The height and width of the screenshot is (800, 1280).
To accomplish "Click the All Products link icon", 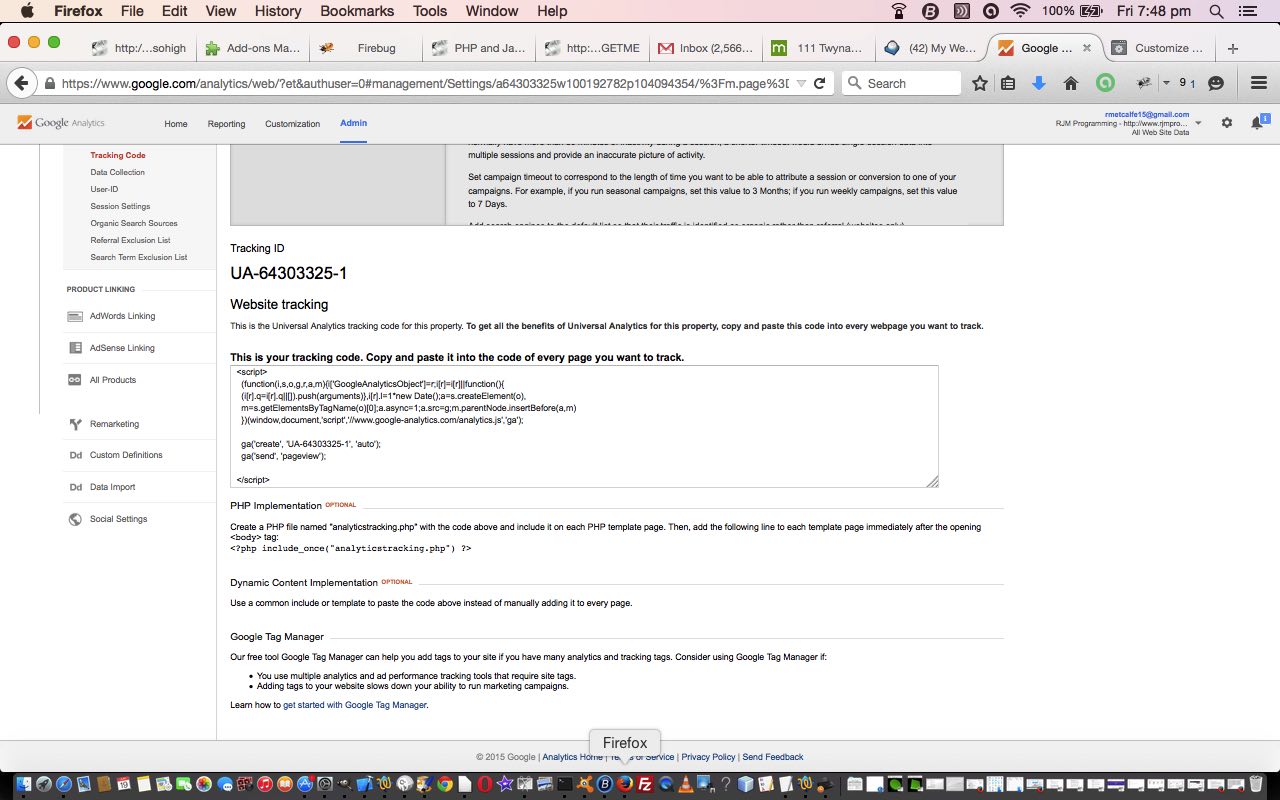I will pyautogui.click(x=74, y=380).
